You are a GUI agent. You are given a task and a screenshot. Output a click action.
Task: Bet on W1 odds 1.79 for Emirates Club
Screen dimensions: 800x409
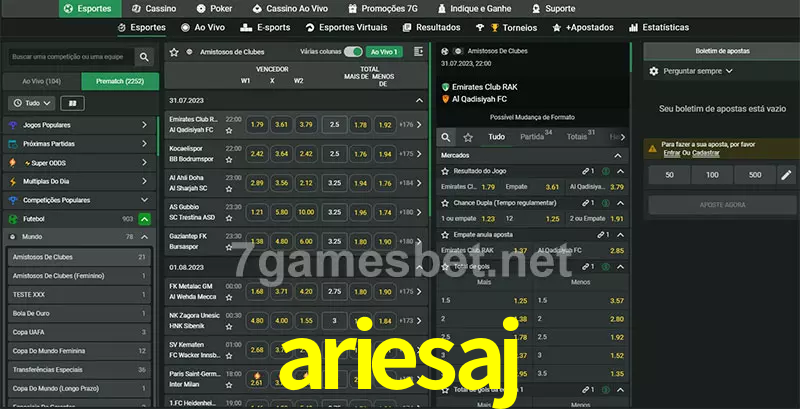pyautogui.click(x=257, y=125)
